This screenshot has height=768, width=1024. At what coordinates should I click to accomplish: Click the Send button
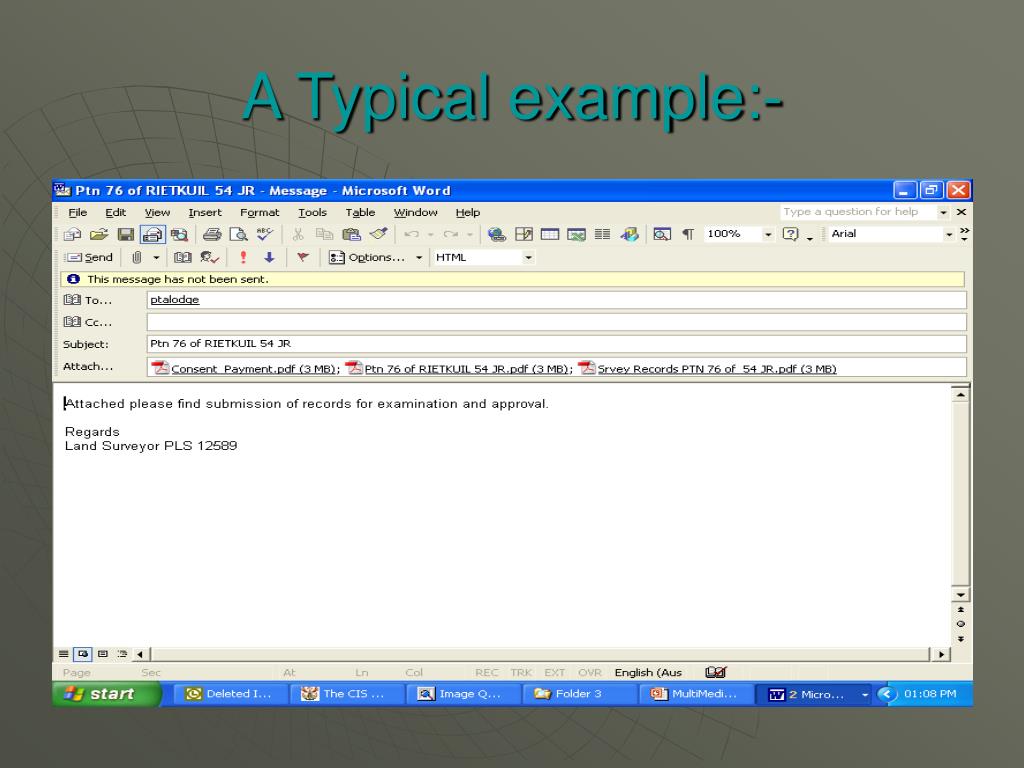click(89, 257)
